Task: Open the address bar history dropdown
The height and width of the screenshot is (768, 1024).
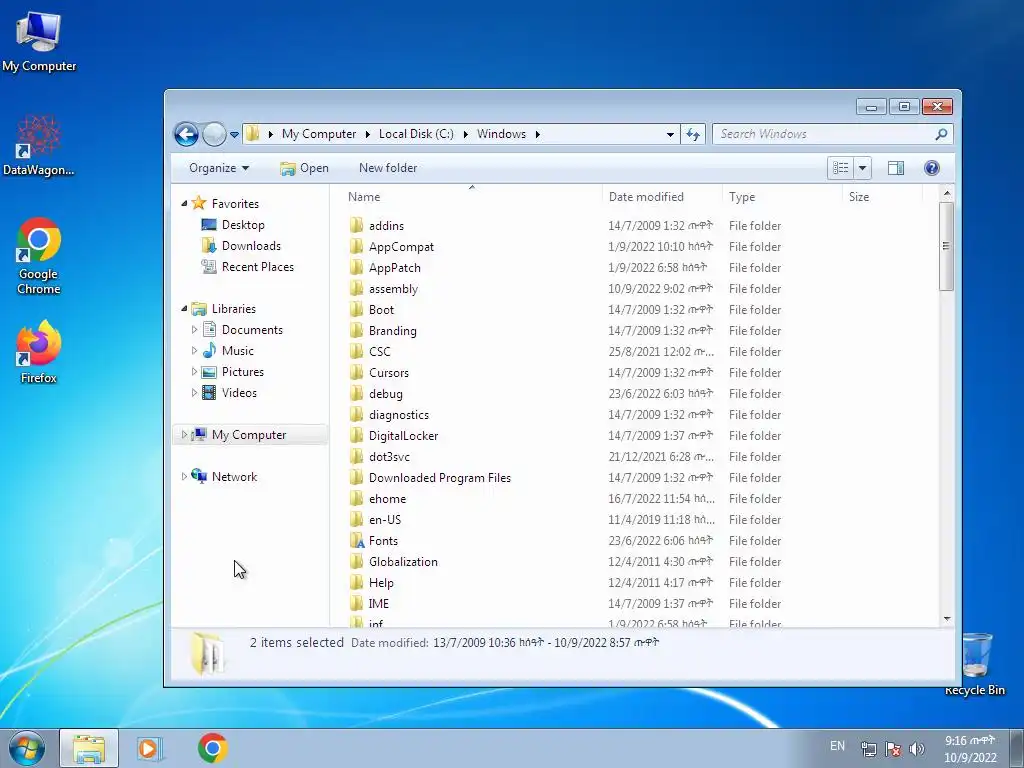Action: click(x=670, y=135)
